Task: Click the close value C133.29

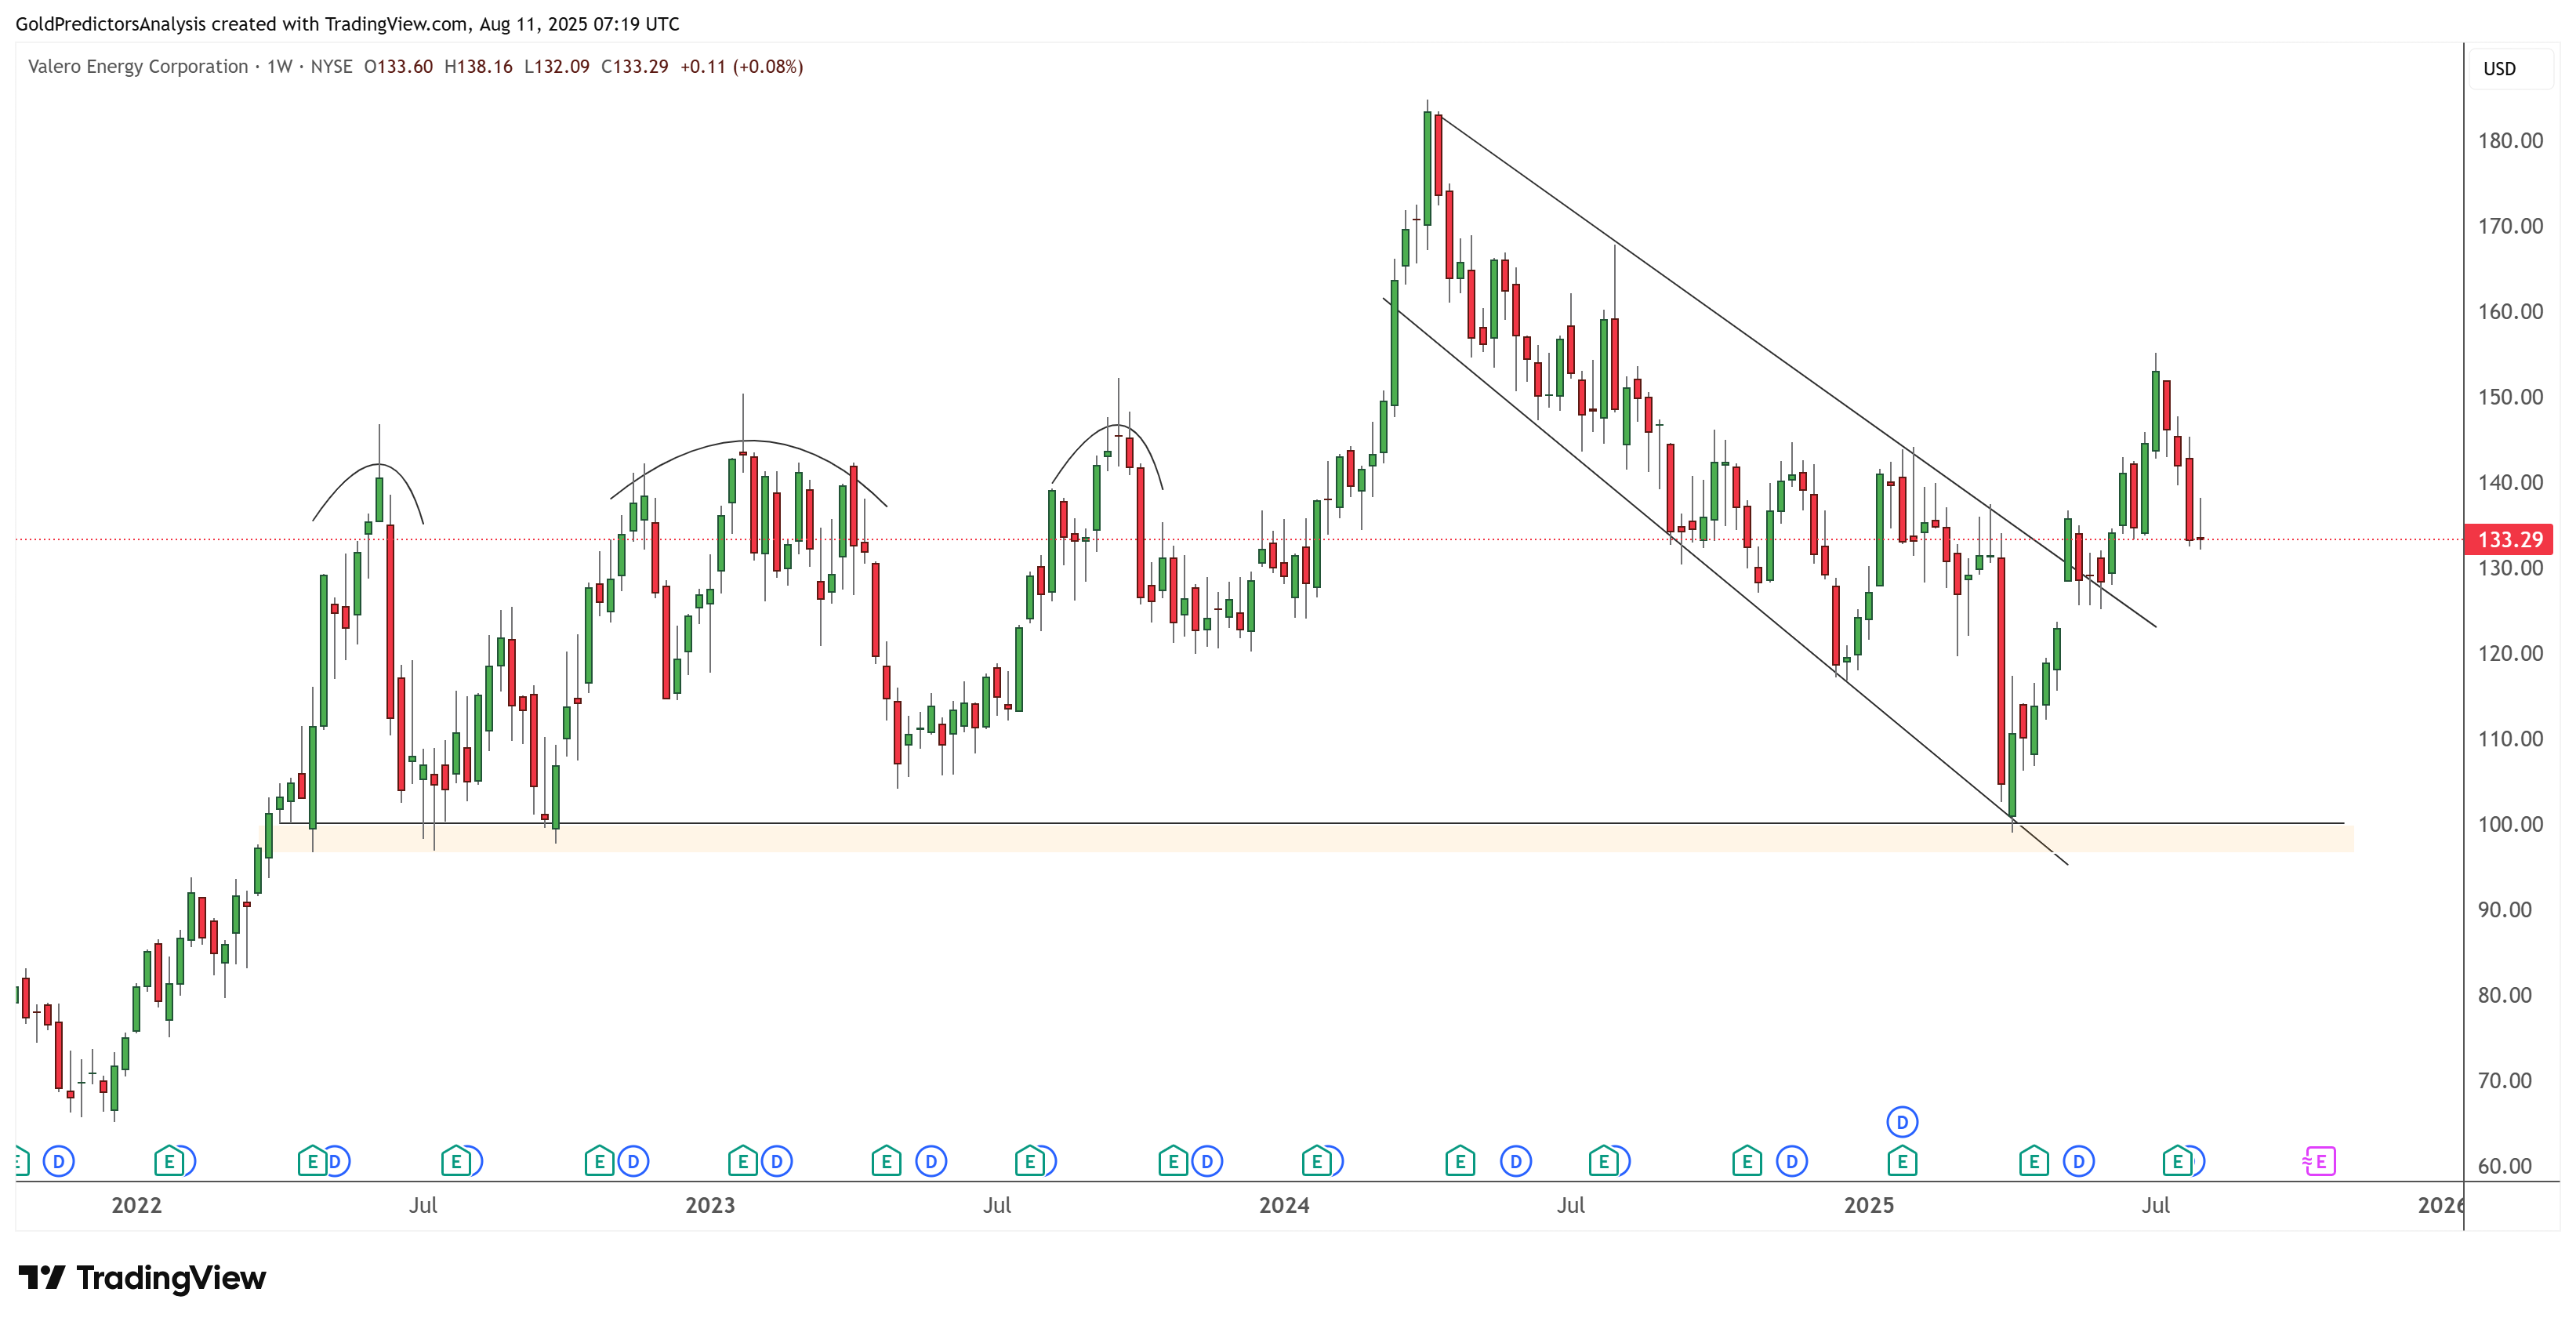Action: coord(634,66)
